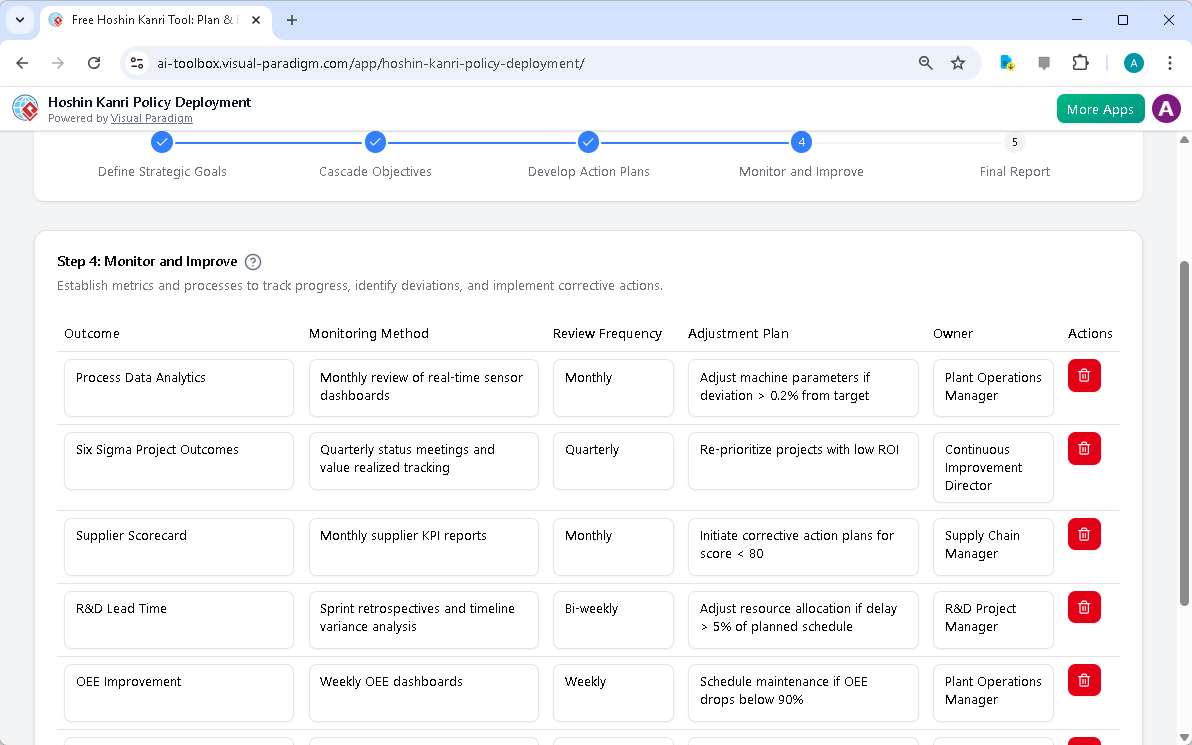Open the Chrome three-dot menu
1192x745 pixels.
tap(1170, 62)
